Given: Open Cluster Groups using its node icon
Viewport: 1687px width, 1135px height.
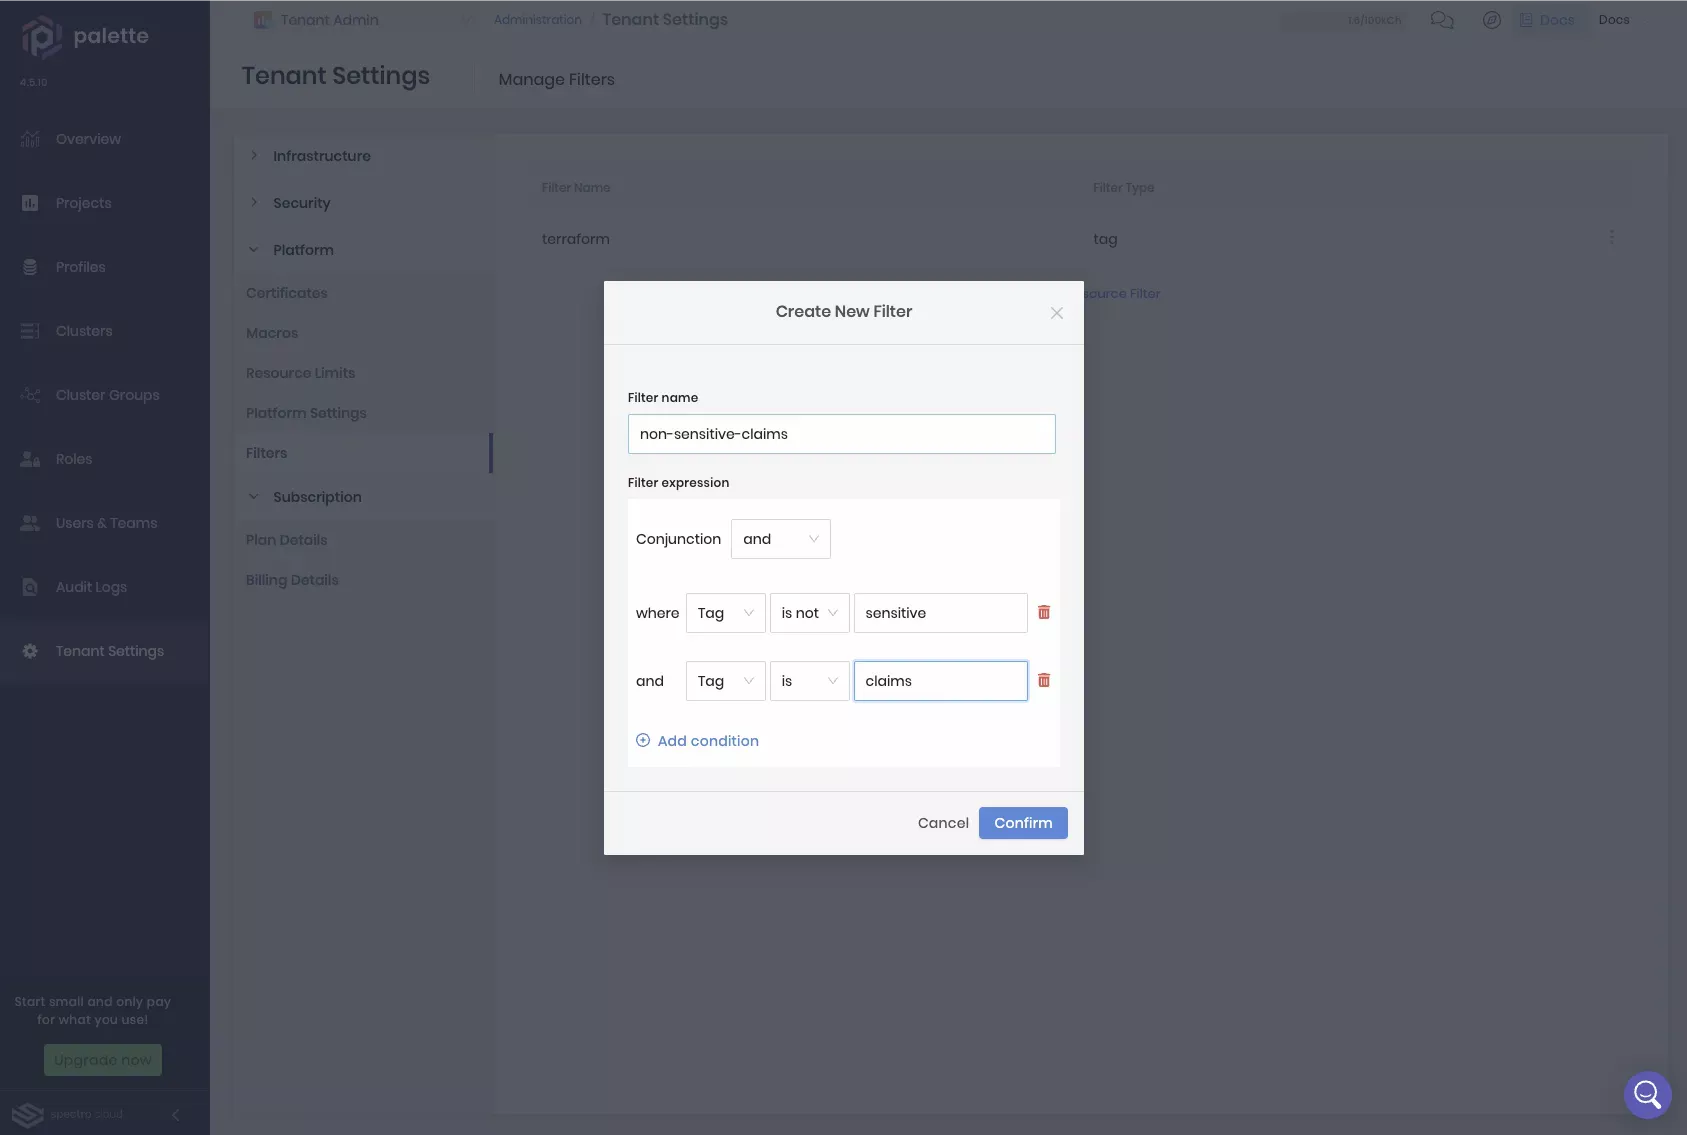Looking at the screenshot, I should click(x=30, y=395).
